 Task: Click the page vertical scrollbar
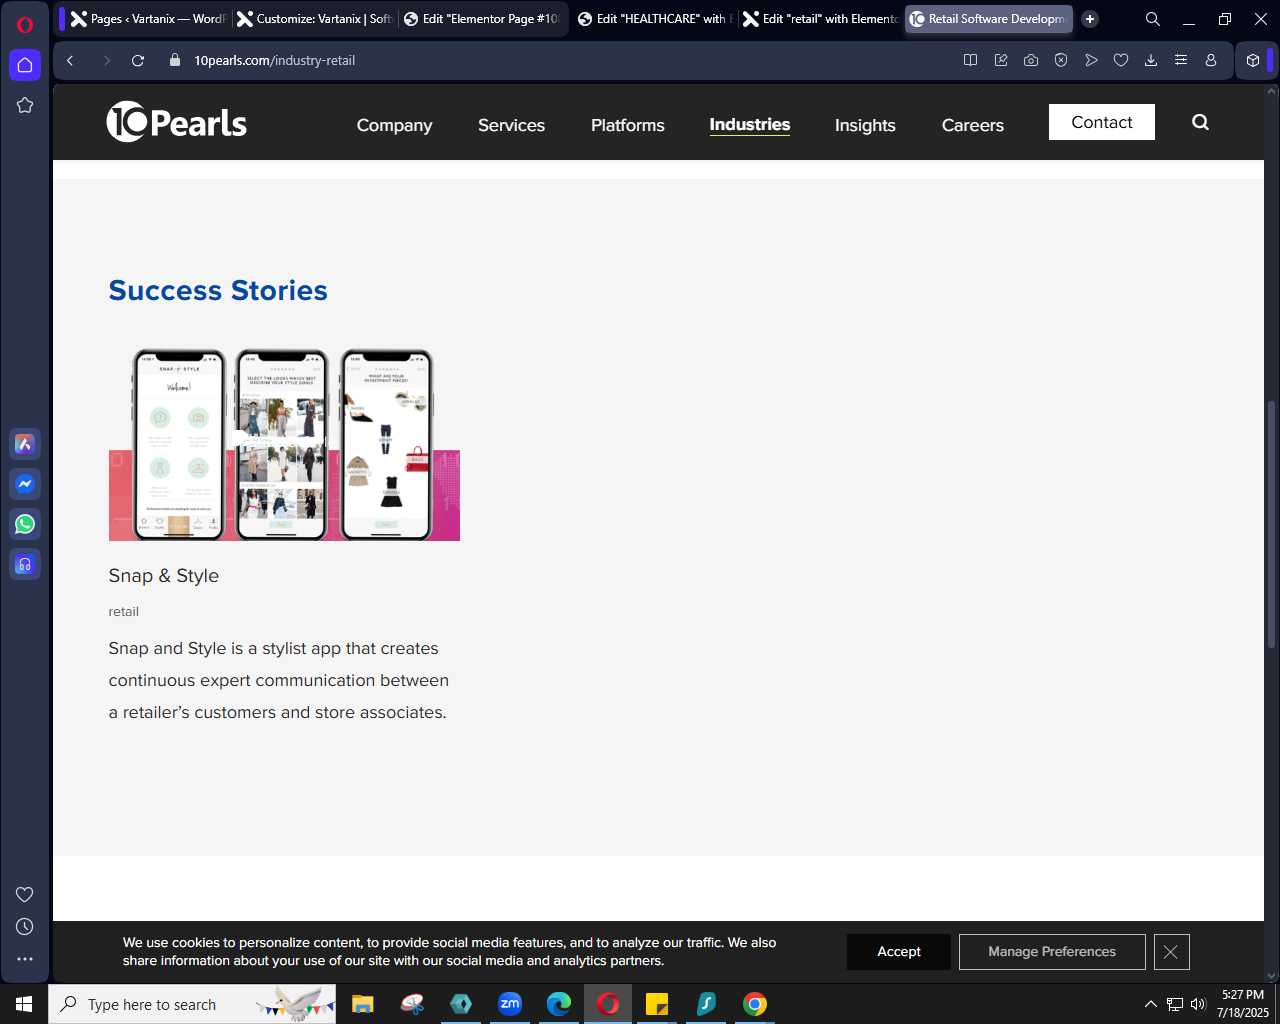click(x=1271, y=525)
